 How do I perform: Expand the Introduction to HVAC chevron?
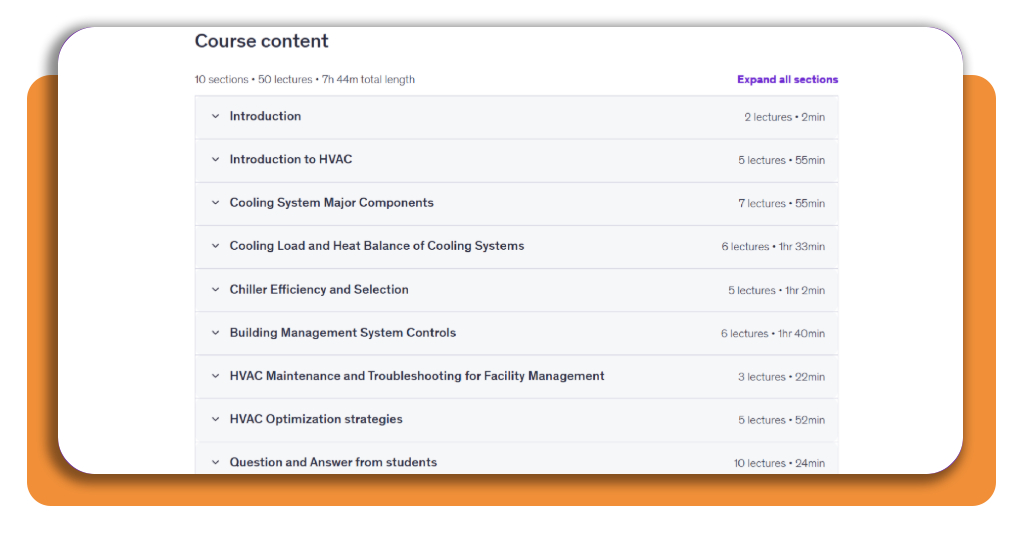pos(216,159)
